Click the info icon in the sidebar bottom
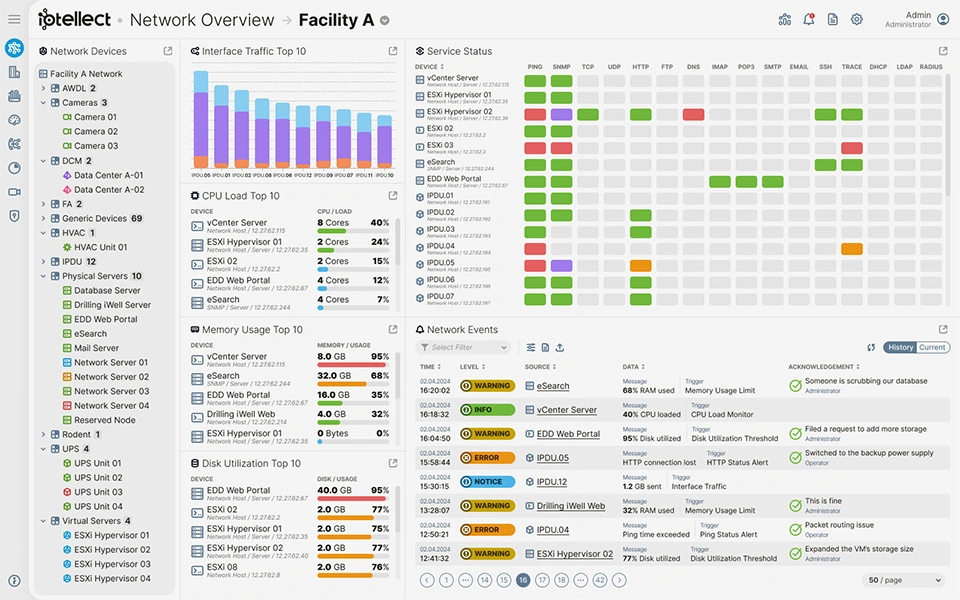This screenshot has width=960, height=600. (14, 580)
